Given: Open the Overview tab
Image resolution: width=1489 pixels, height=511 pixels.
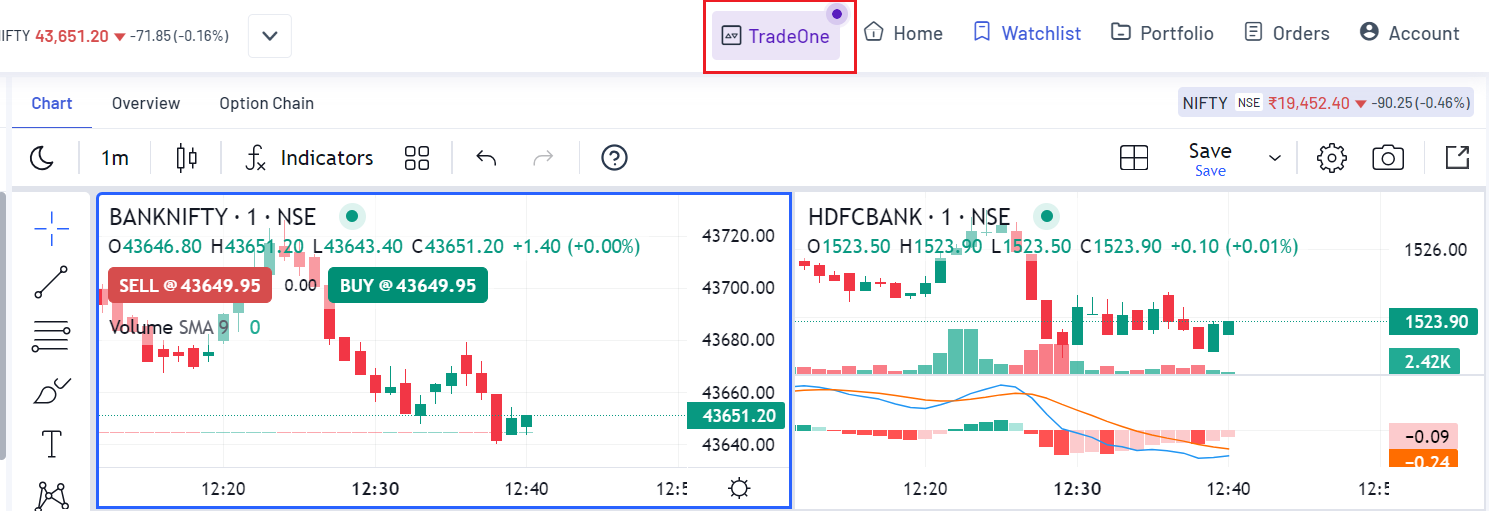Looking at the screenshot, I should 146,103.
